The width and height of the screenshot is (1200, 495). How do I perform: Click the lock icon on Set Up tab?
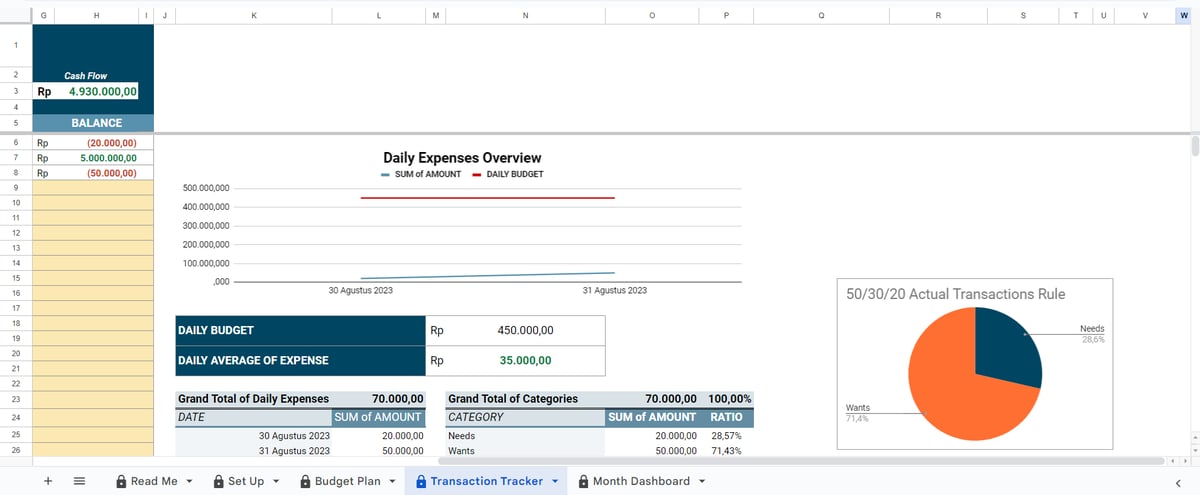[219, 481]
